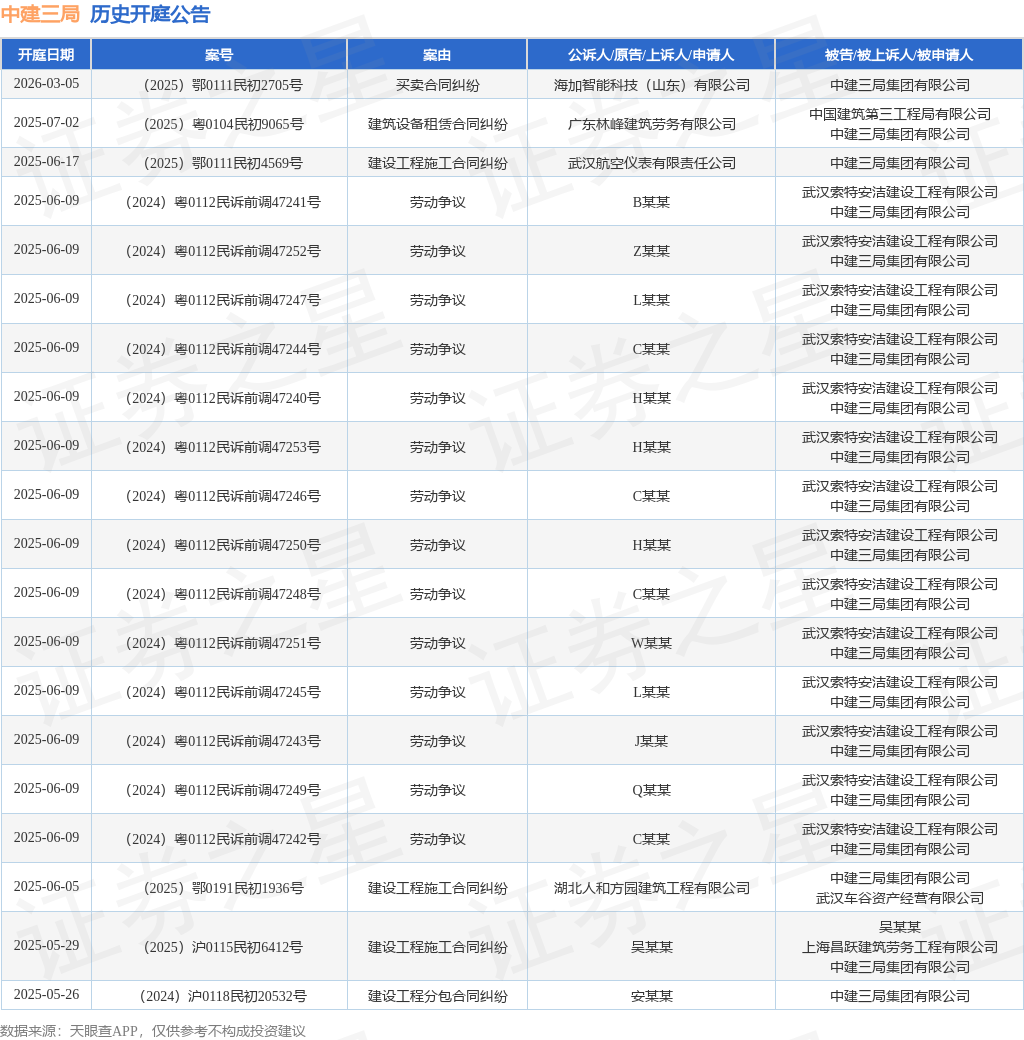This screenshot has width=1024, height=1040.
Task: Click case number ending 民诉前调47241号
Action: (223, 202)
